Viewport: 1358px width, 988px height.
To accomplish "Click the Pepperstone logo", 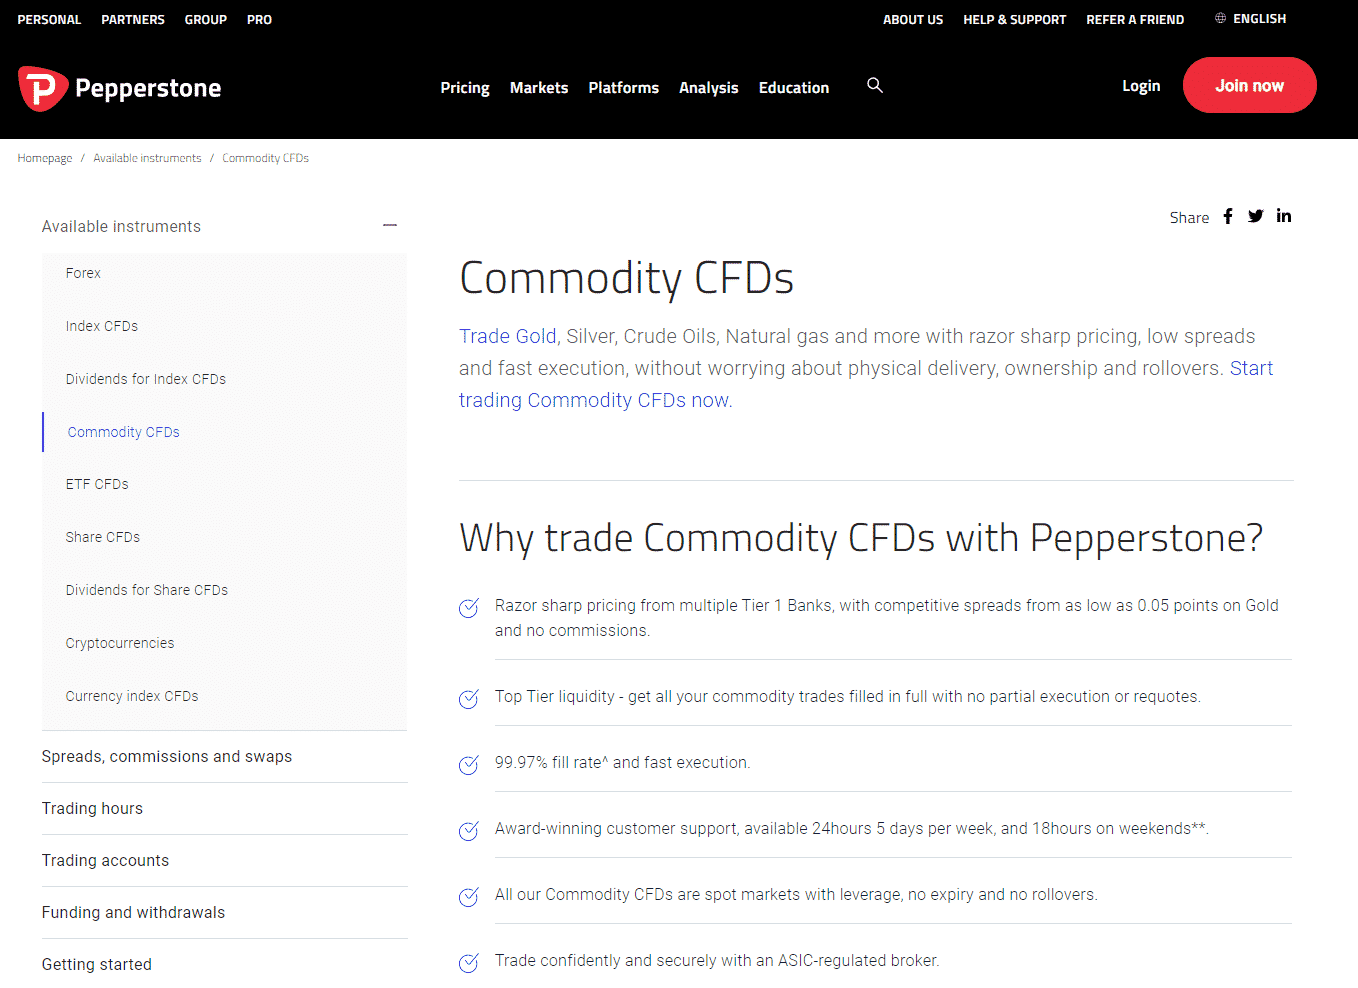I will pos(120,88).
